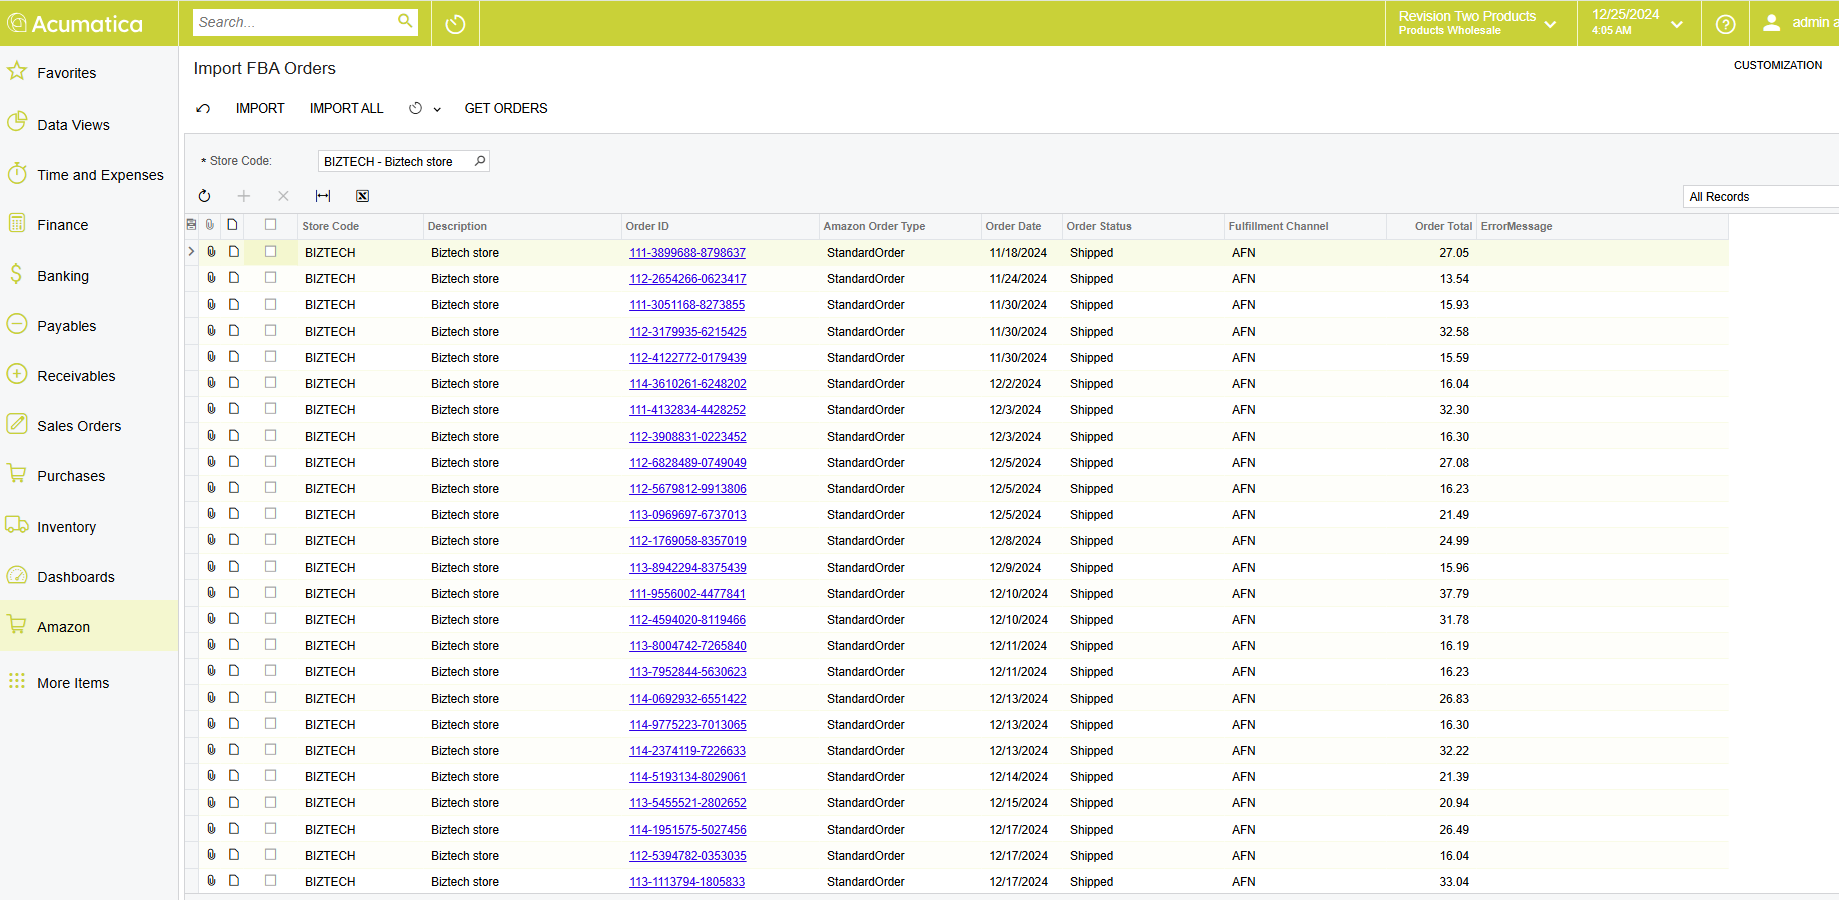Check the row for order 114-3610261-6248202
1839x900 pixels.
(270, 383)
